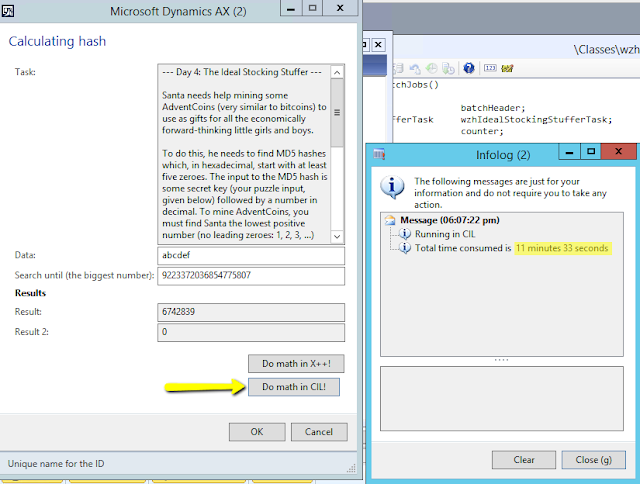This screenshot has height=484, width=640.
Task: Minimize the Infolog (2) window
Action: coord(569,152)
